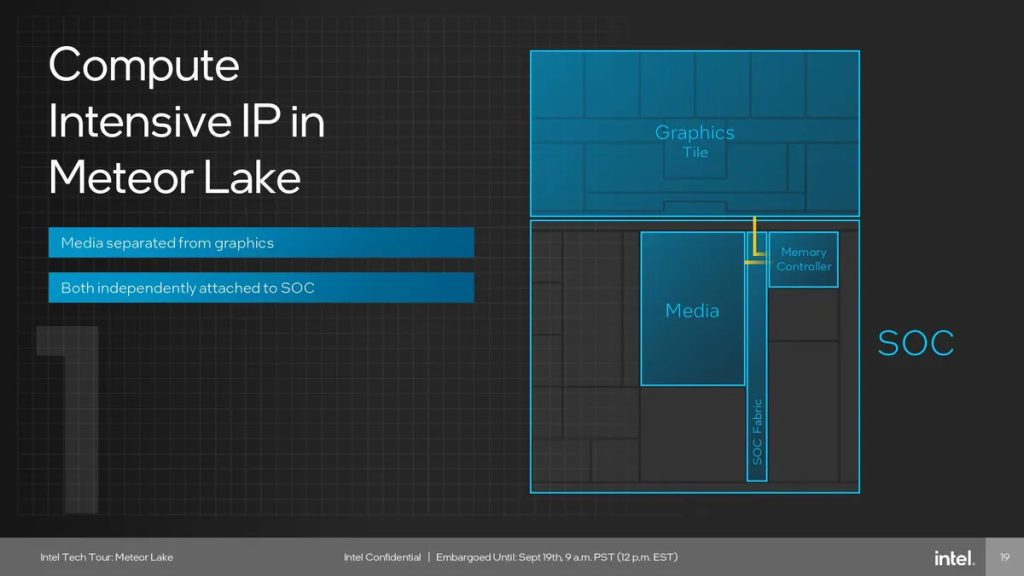
Task: Select 'Media separated from graphics' bar
Action: [261, 242]
